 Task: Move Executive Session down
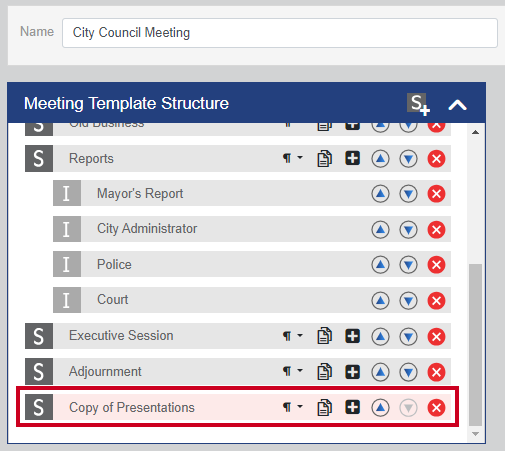coord(408,336)
